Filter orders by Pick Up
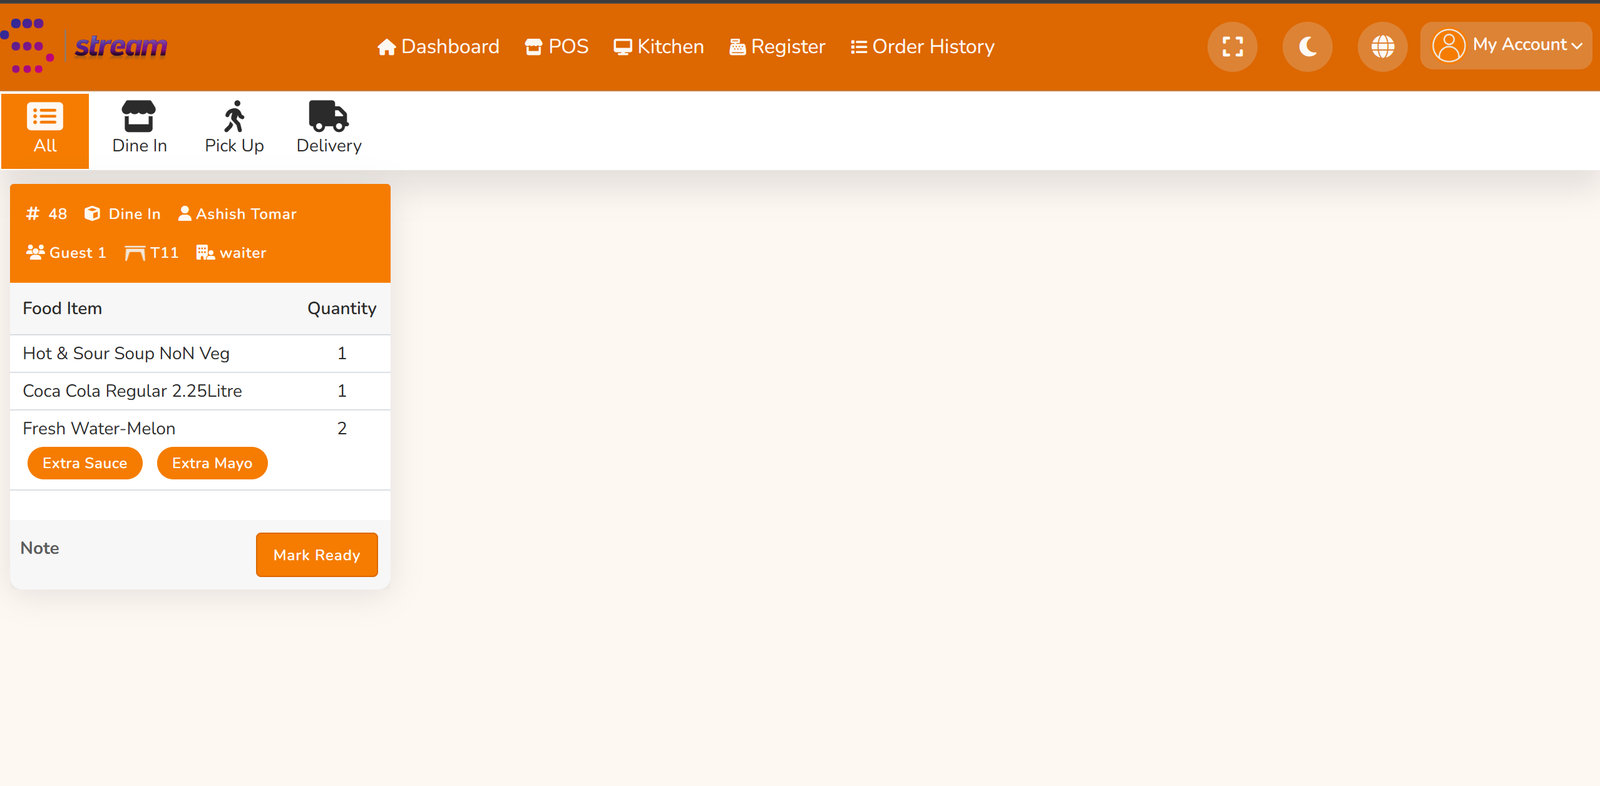Viewport: 1600px width, 786px height. [234, 130]
